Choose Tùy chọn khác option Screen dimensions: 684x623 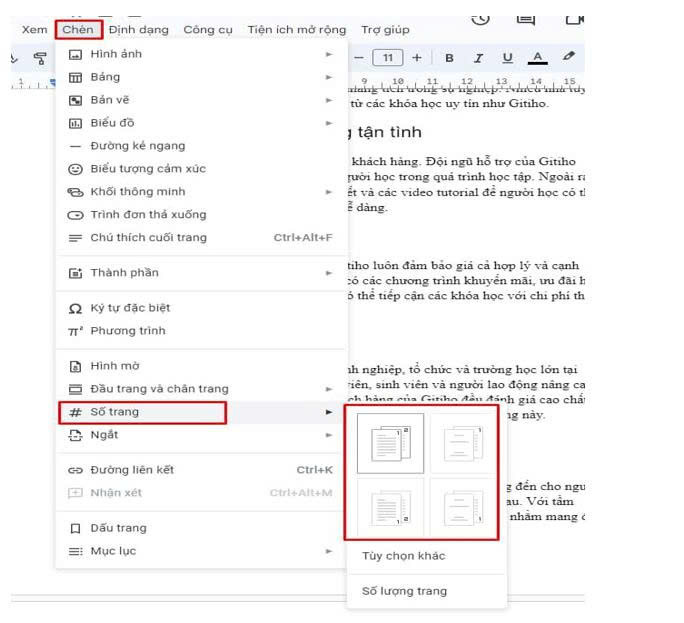coord(404,556)
